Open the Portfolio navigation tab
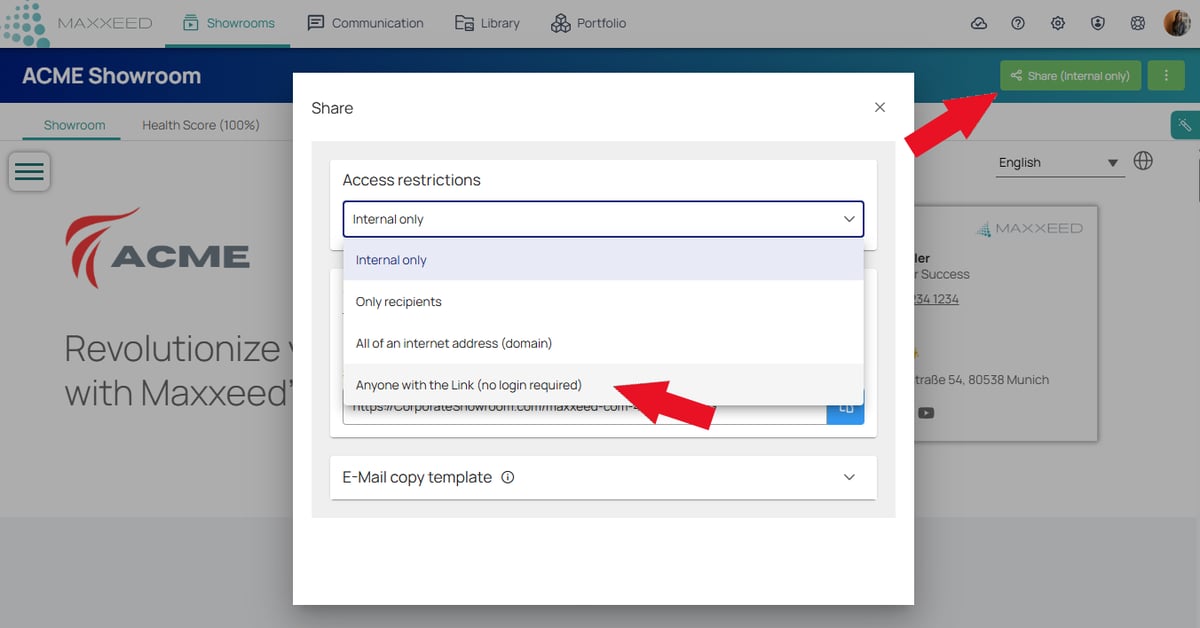 (x=589, y=23)
